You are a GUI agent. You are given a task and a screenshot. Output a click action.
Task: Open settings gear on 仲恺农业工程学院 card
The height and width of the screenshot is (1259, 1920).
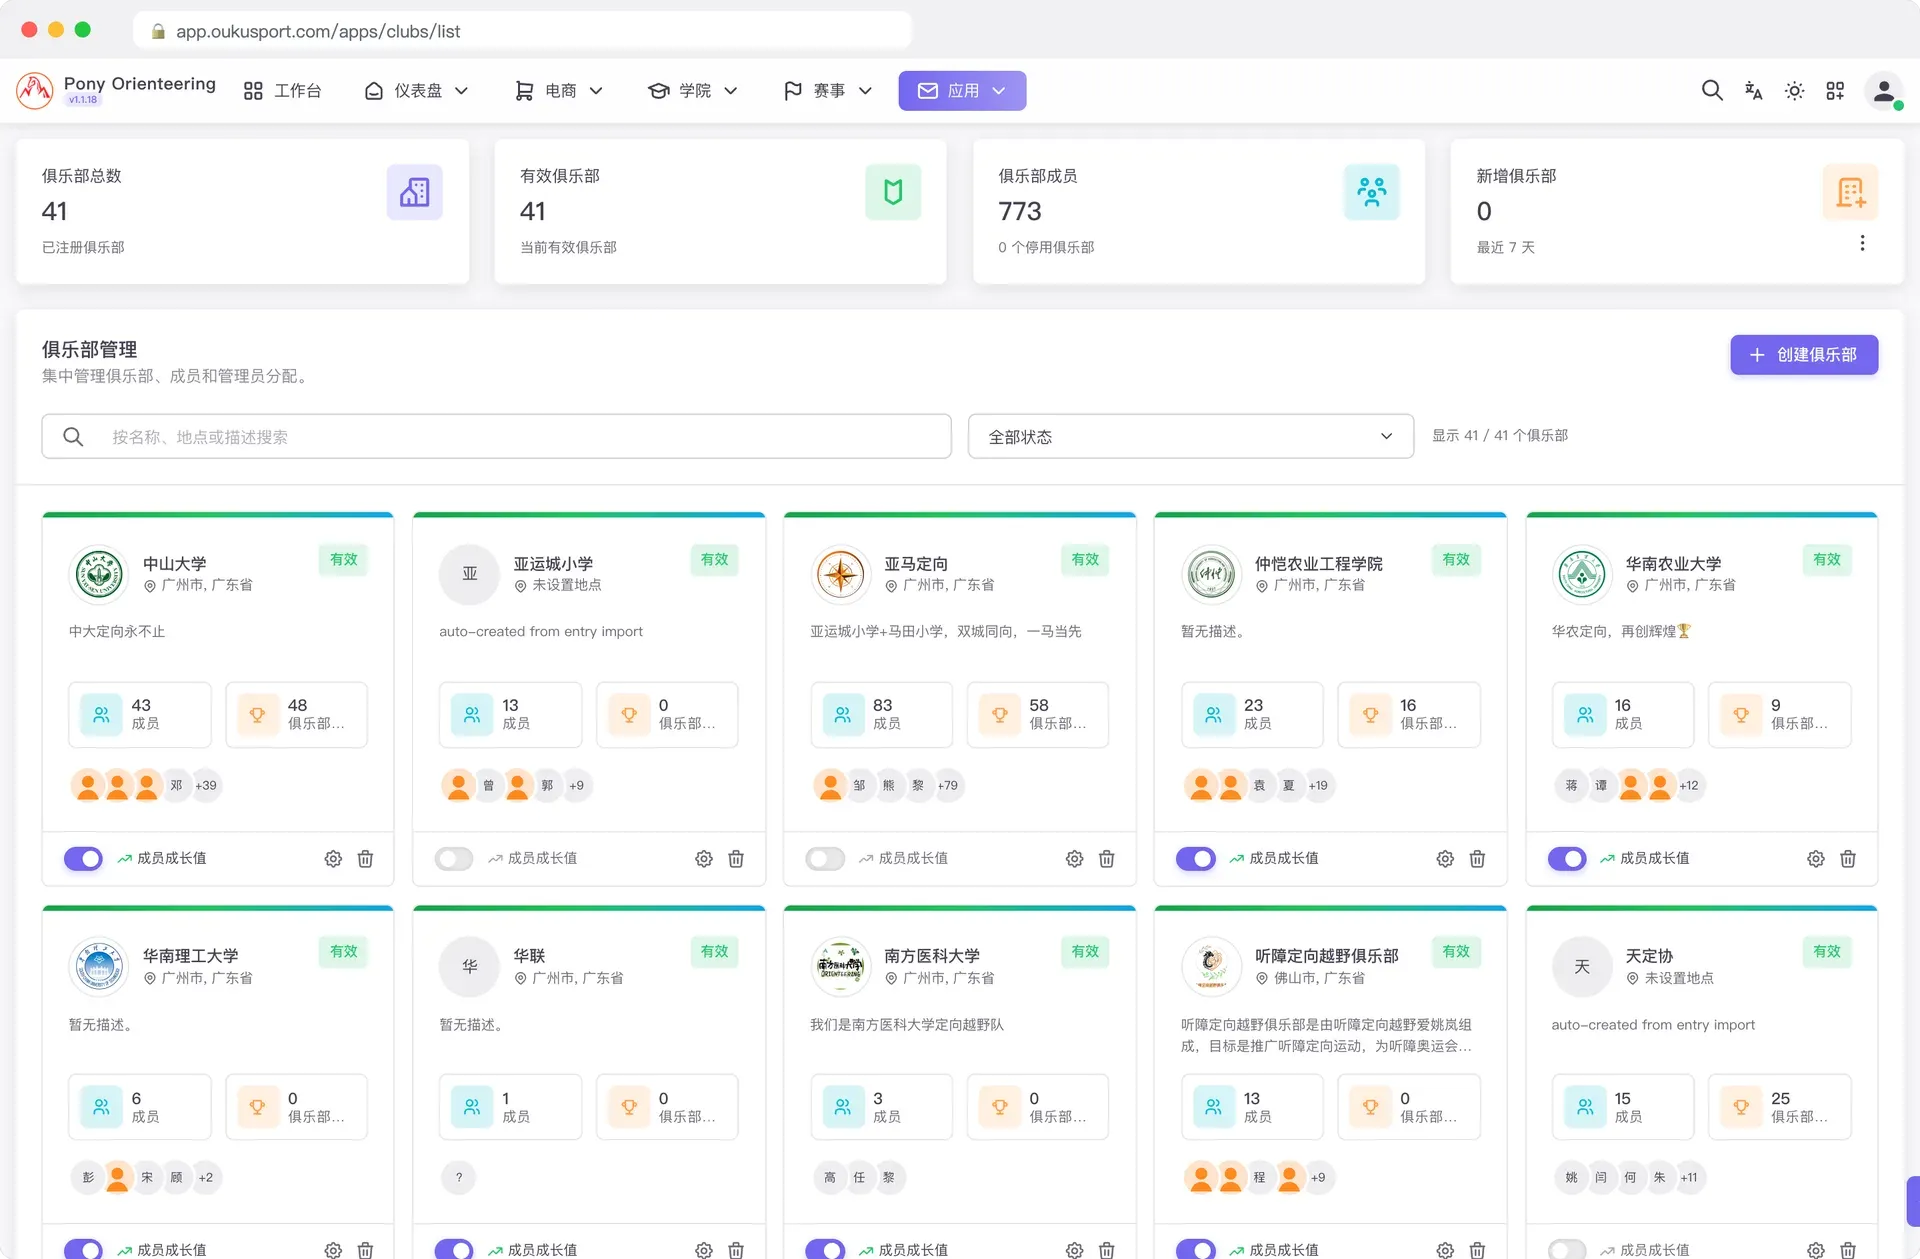[1445, 859]
